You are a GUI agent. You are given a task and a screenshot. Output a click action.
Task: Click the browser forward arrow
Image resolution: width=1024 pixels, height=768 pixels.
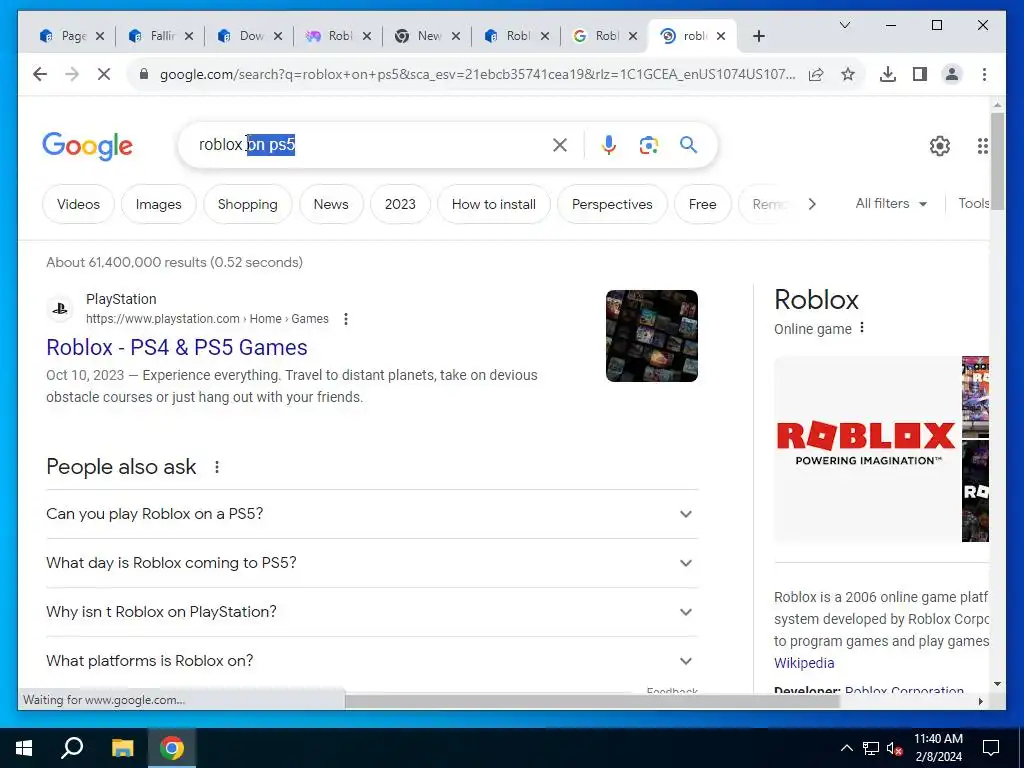(x=72, y=74)
